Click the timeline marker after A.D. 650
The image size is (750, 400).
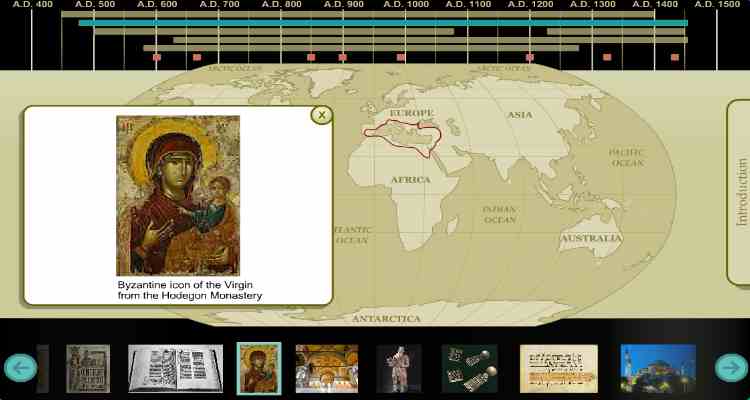(x=197, y=57)
